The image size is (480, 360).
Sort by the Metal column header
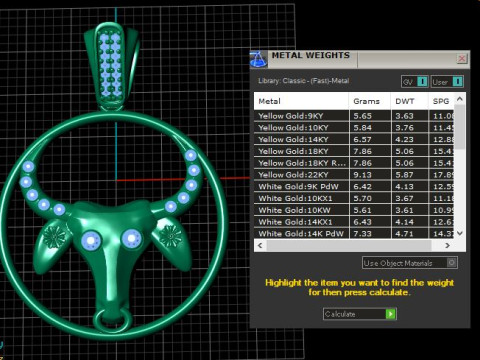[x=301, y=101]
